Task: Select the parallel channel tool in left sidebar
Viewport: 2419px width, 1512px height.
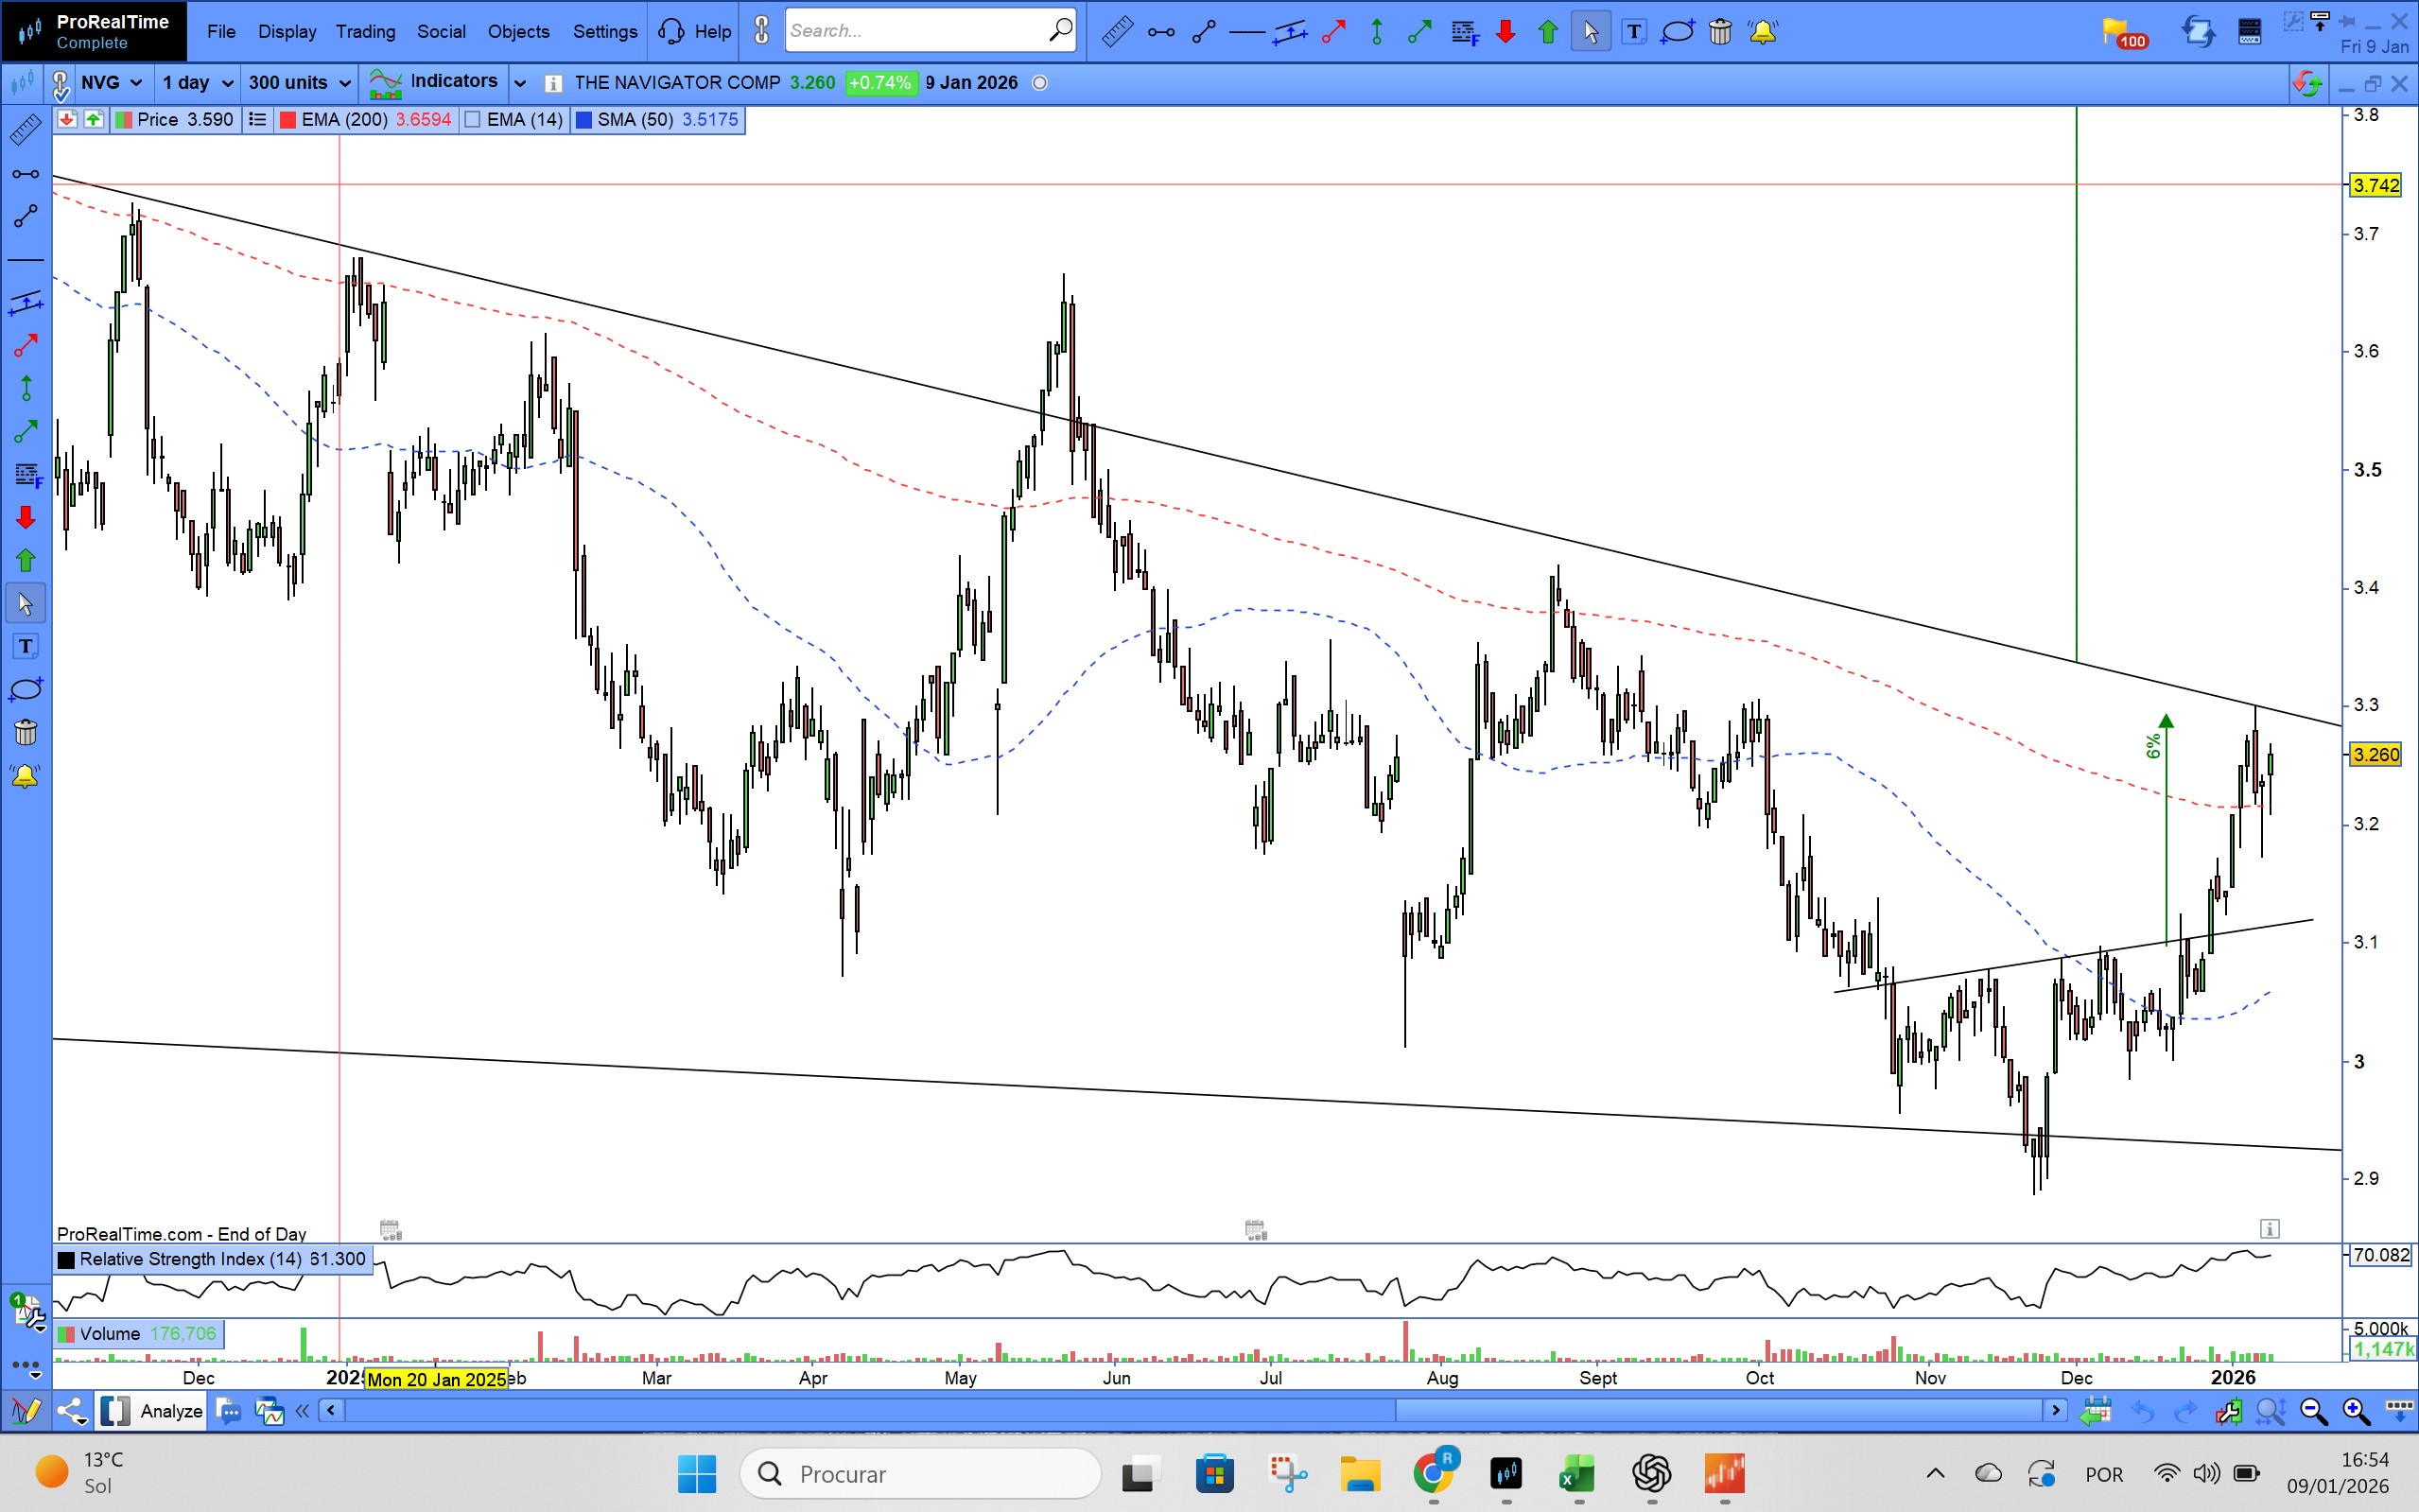Action: pos(25,303)
